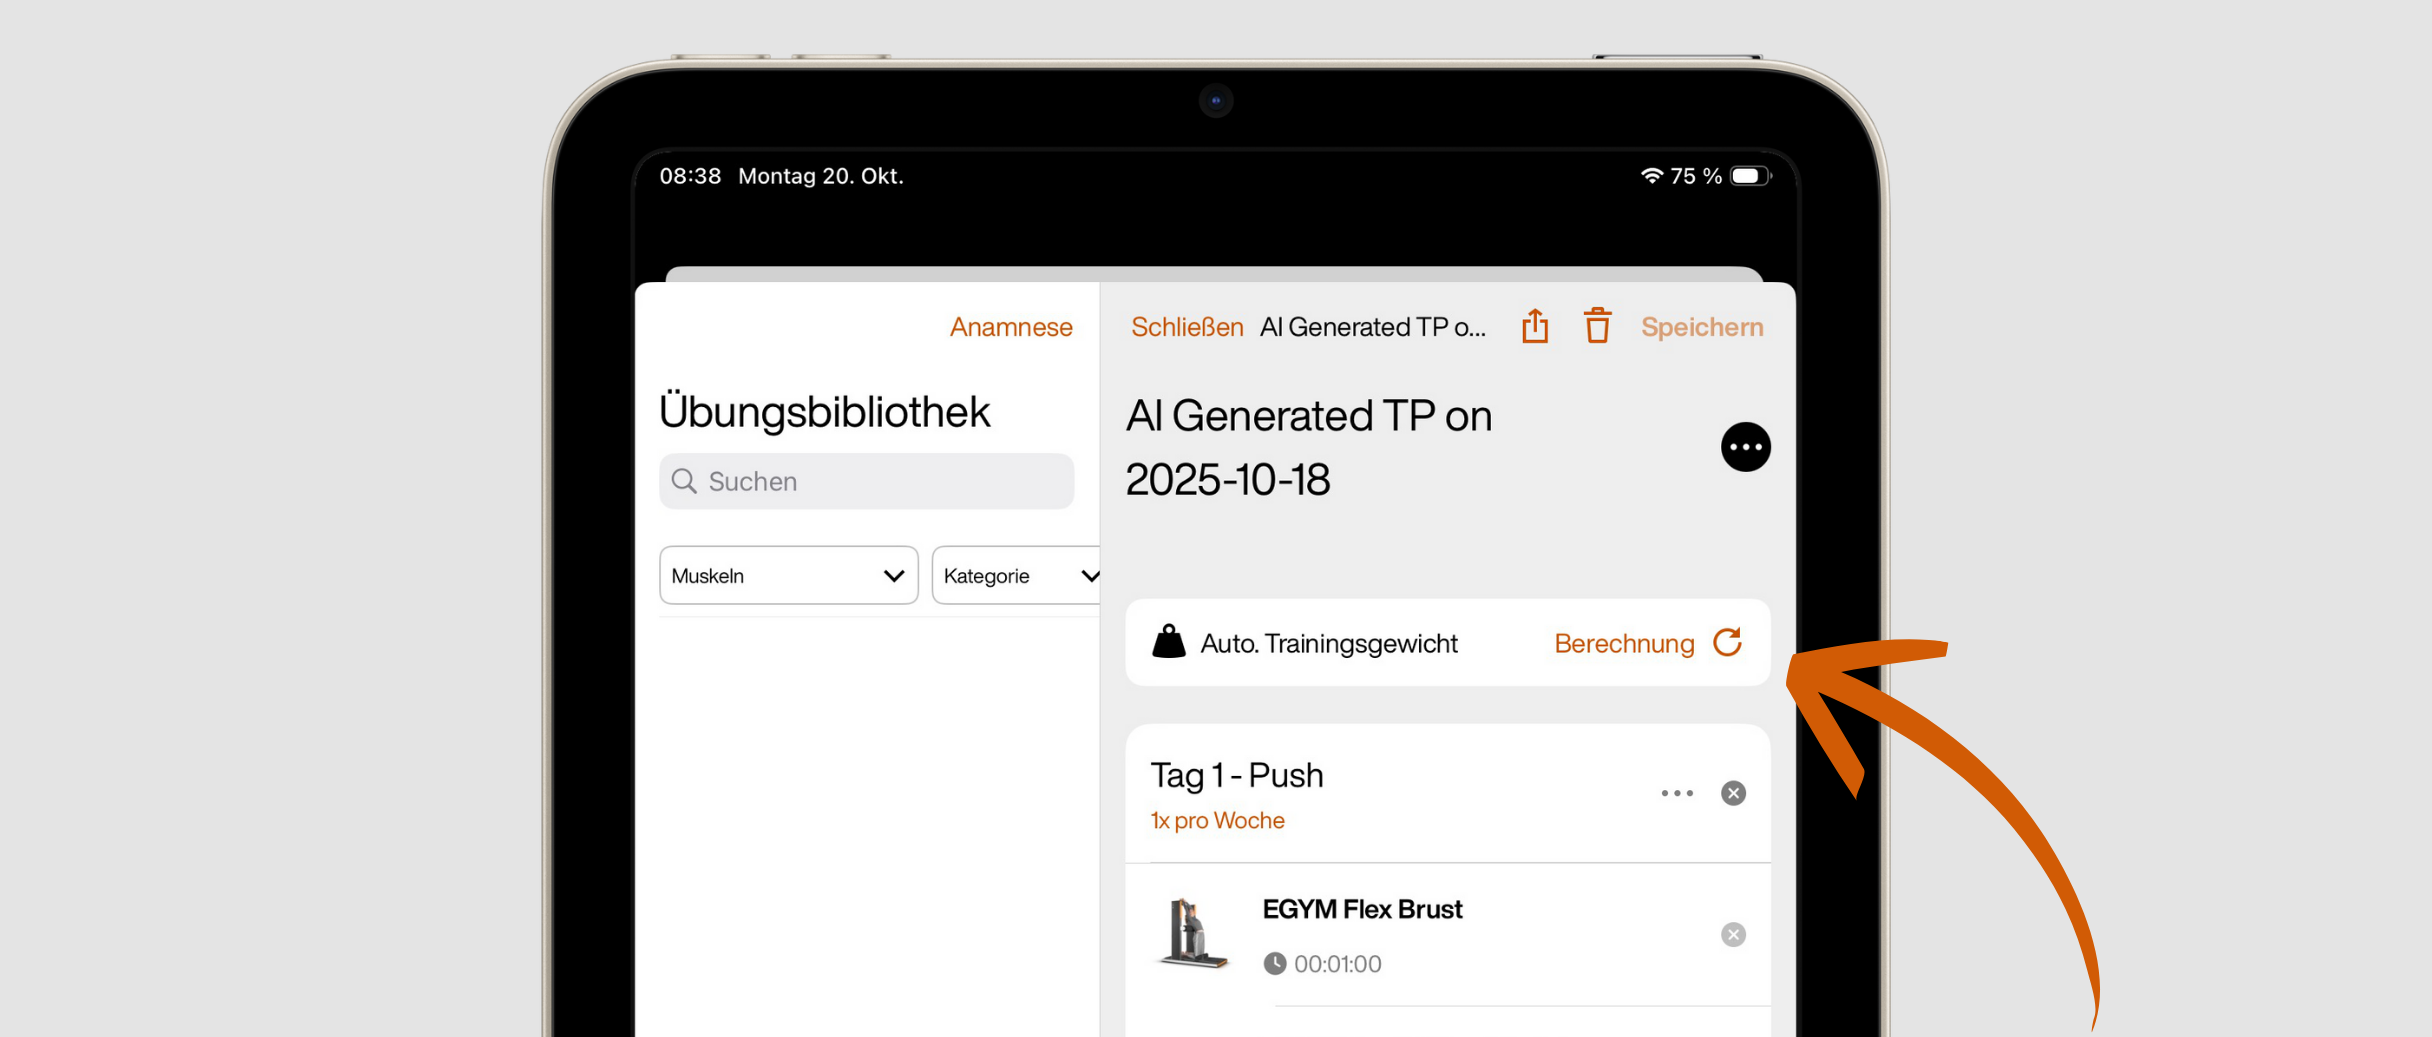Open Tag 1 - Push three-dot menu
The width and height of the screenshot is (2432, 1037).
(1677, 793)
